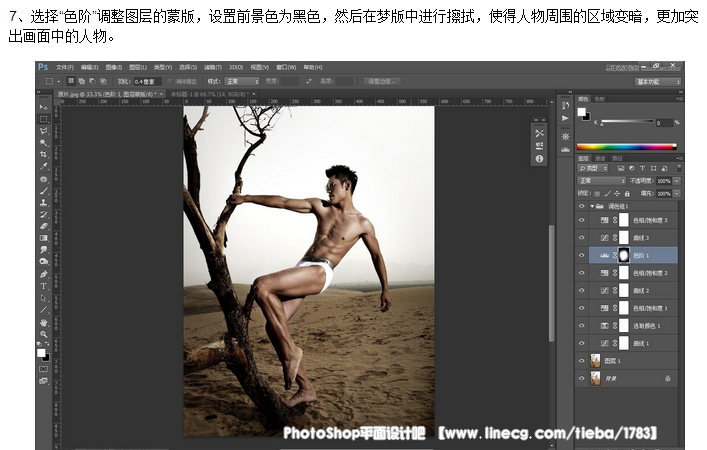Screen dimensions: 707x450
Task: Select the Smudge tool
Action: (43, 249)
